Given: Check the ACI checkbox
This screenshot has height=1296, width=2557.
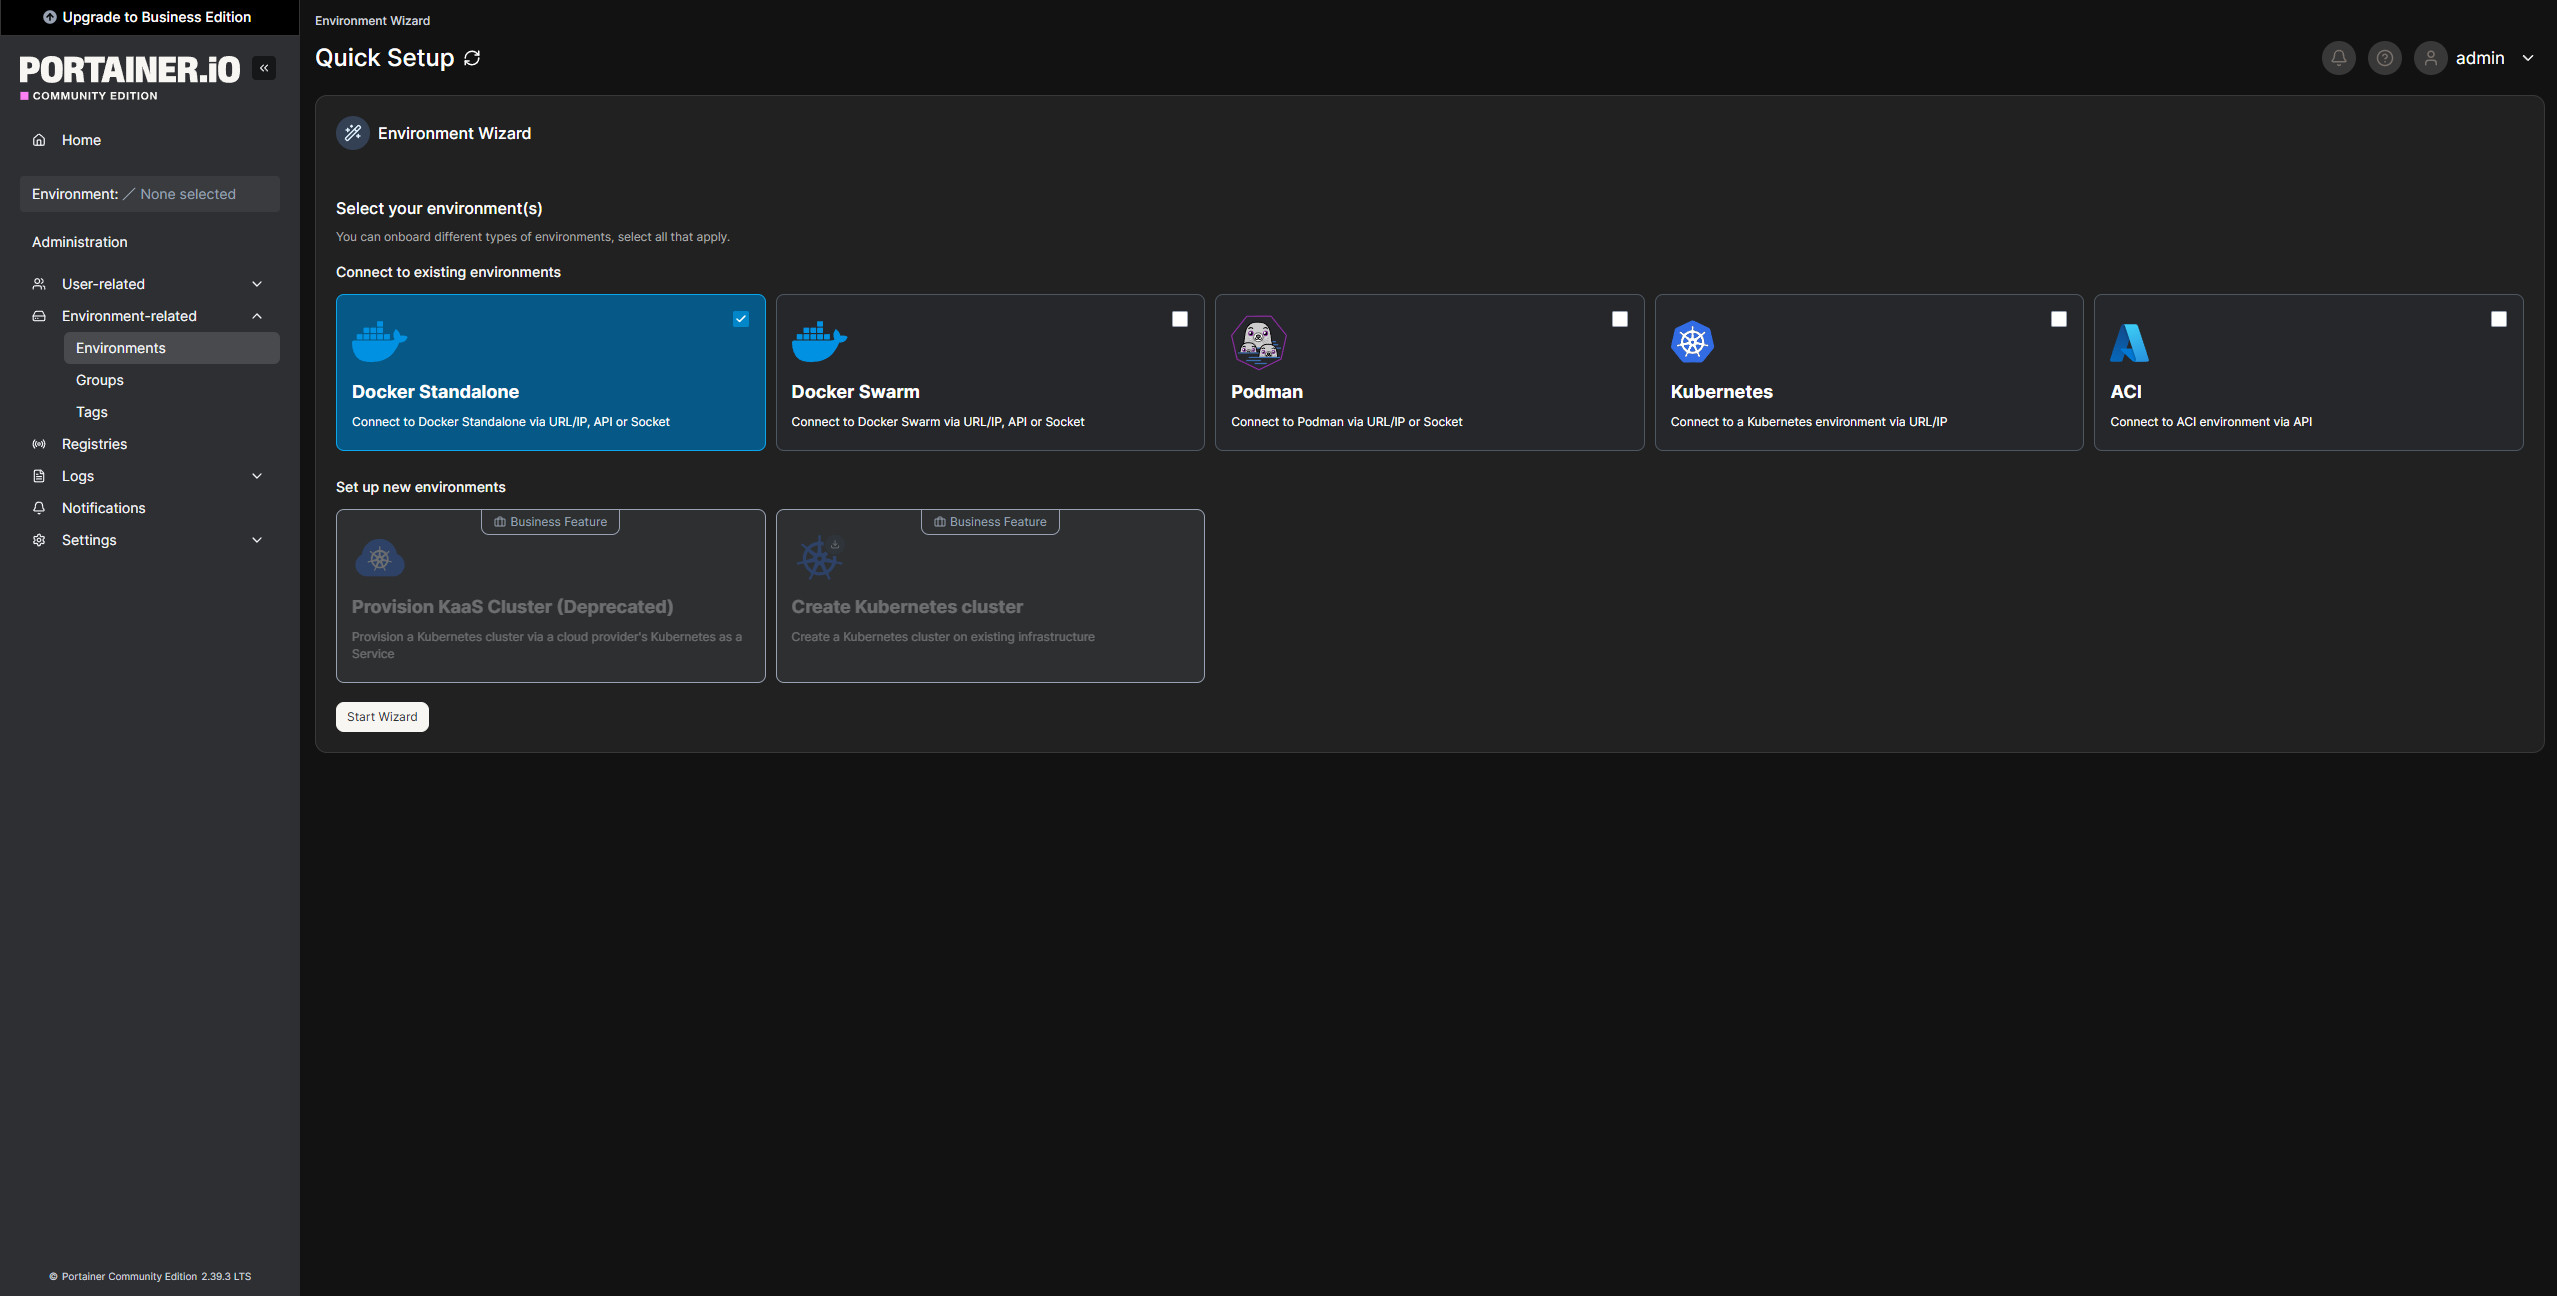Looking at the screenshot, I should point(2499,319).
